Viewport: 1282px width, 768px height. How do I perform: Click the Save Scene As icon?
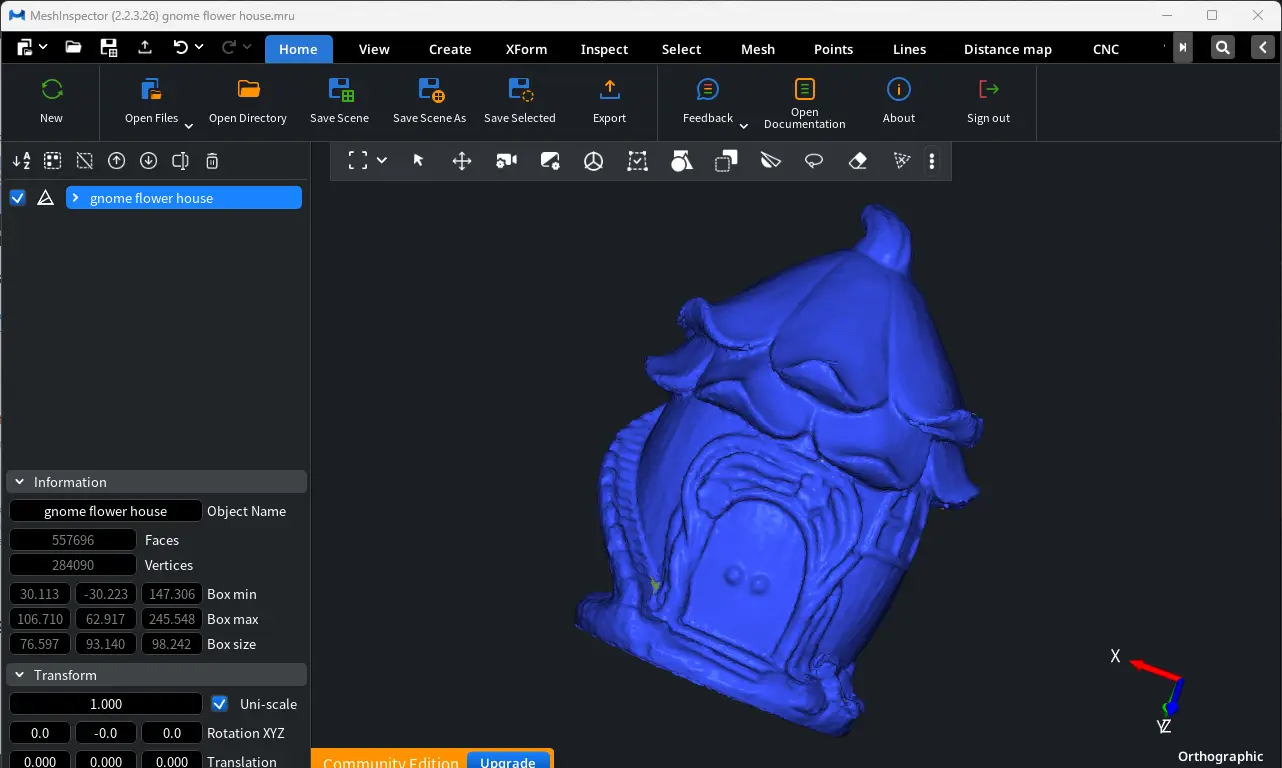430,90
